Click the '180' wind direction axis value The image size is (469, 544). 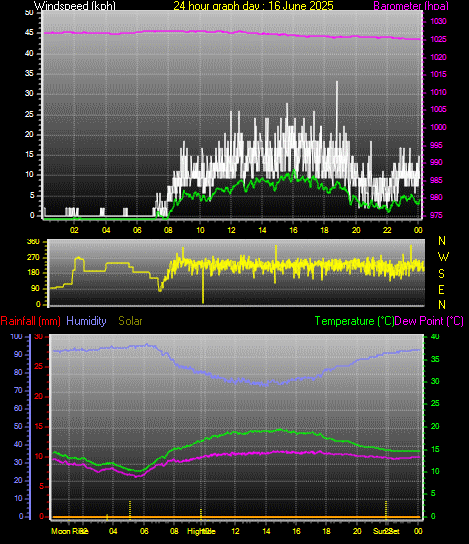click(x=33, y=273)
